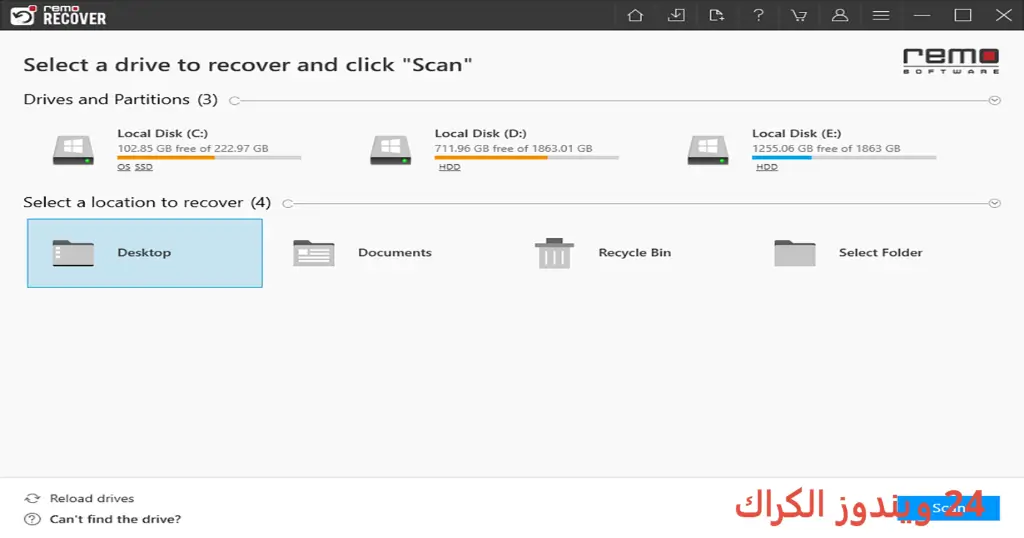Click HDD tag under drive E:
Viewport: 1024px width, 538px height.
(x=767, y=167)
